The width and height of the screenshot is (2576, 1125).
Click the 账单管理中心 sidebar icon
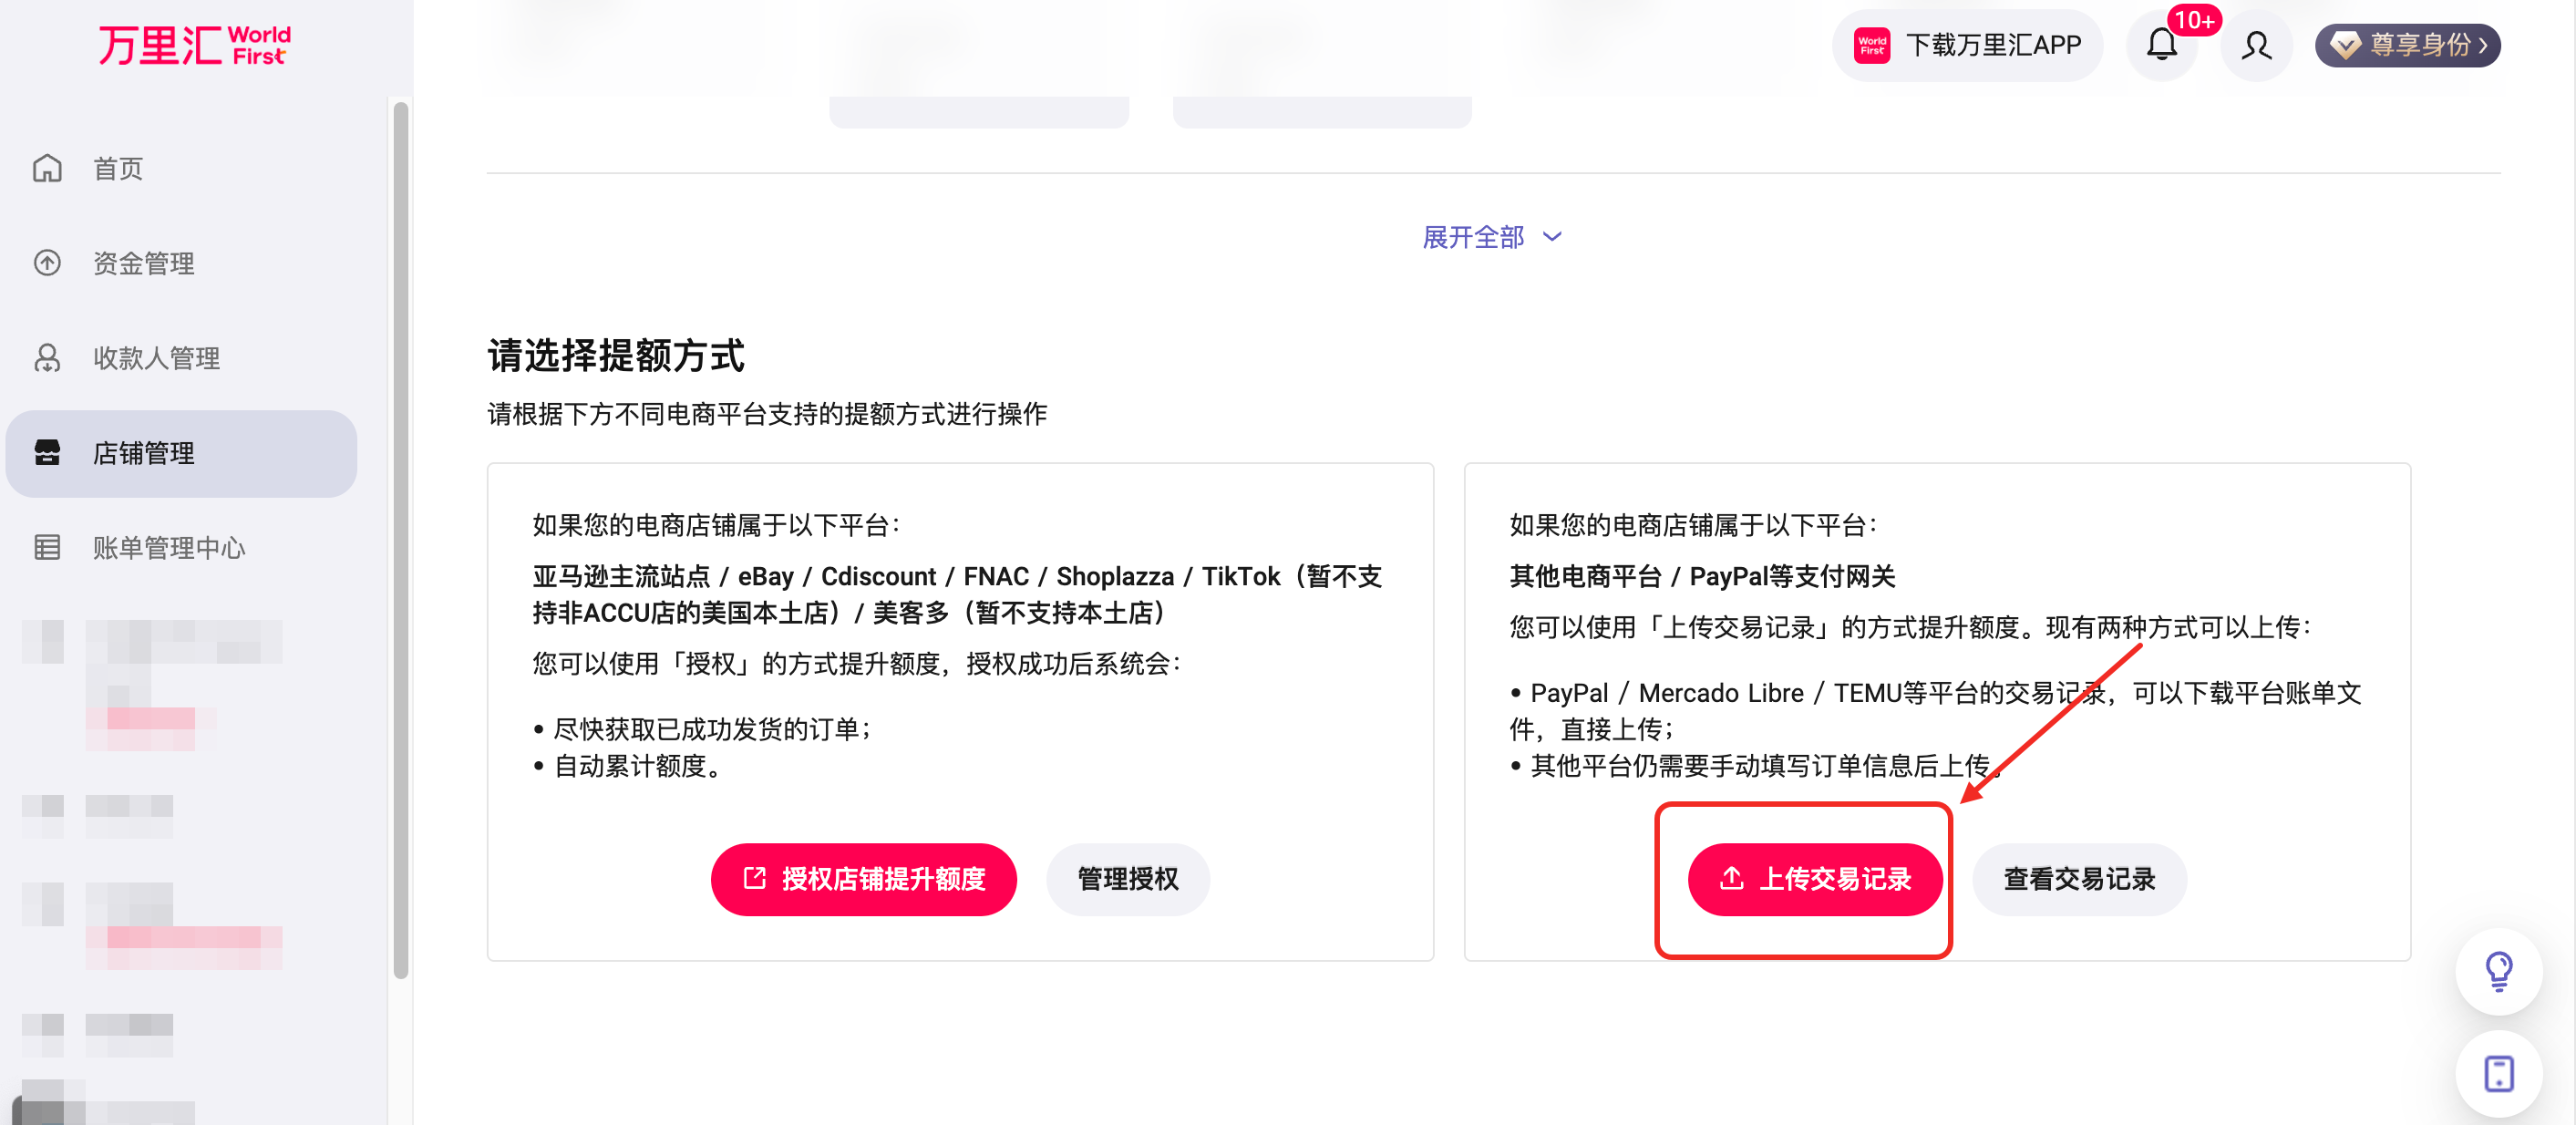47,547
